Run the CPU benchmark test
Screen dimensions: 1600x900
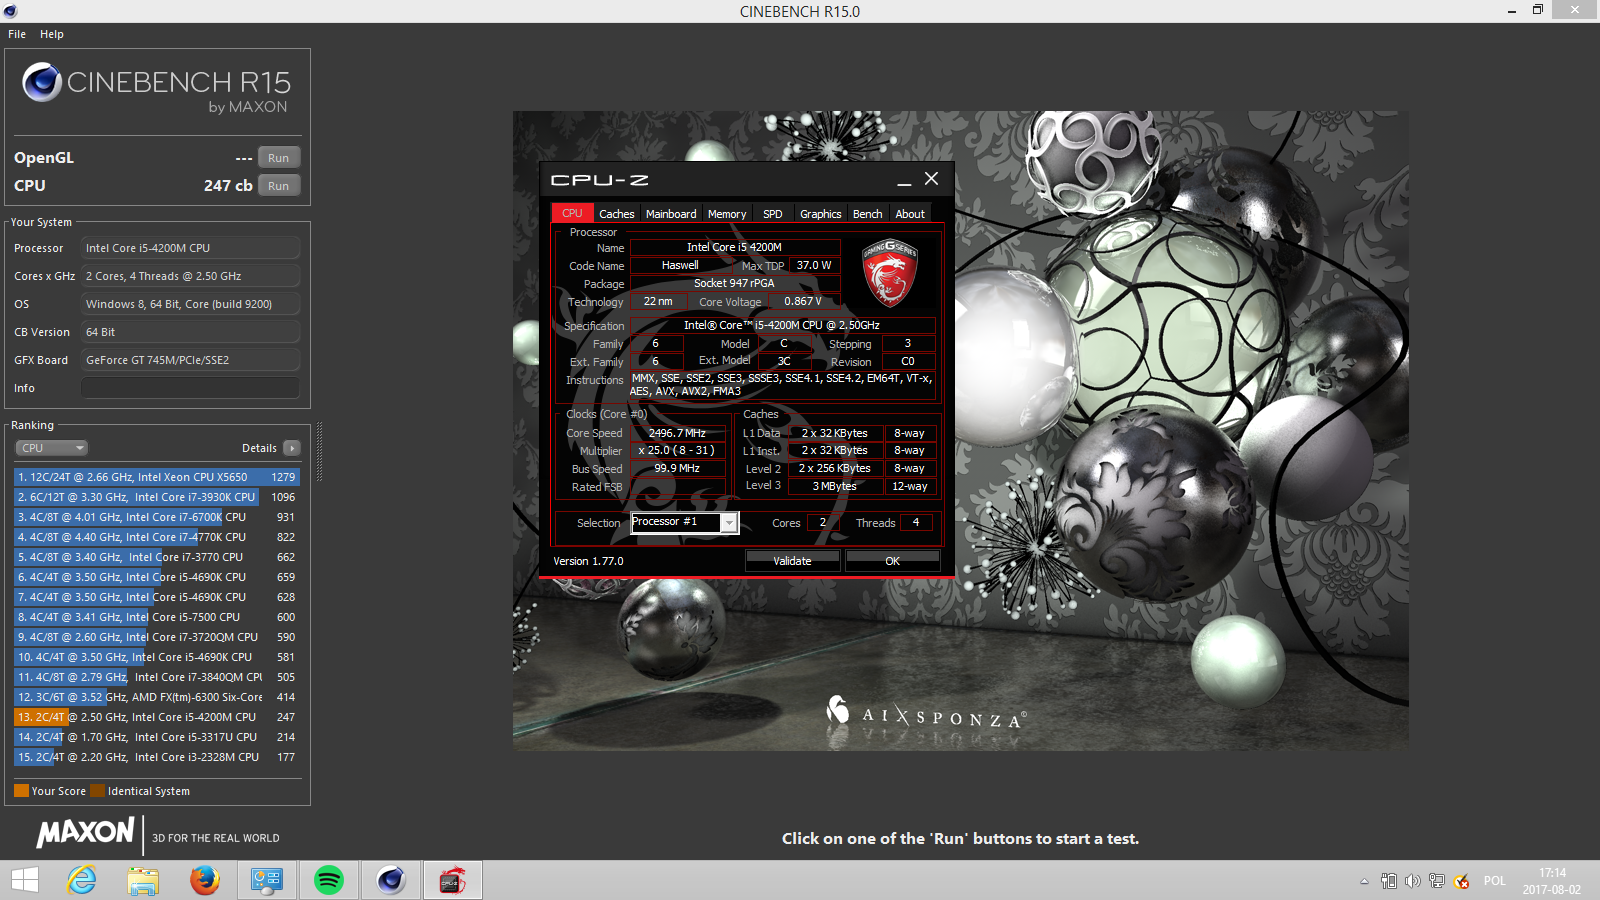279,186
